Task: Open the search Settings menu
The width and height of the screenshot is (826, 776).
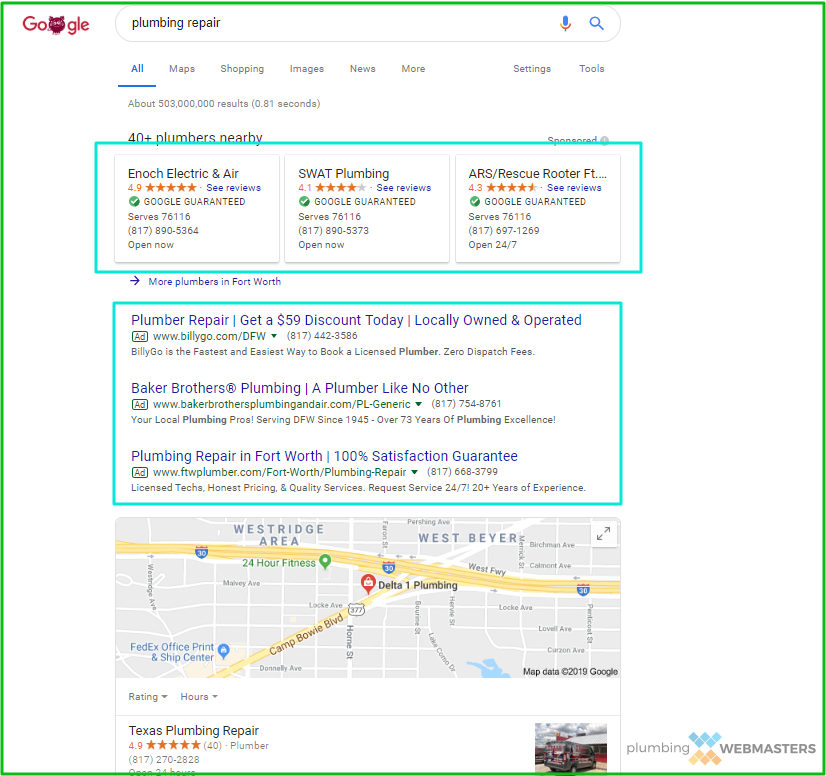Action: pyautogui.click(x=532, y=68)
